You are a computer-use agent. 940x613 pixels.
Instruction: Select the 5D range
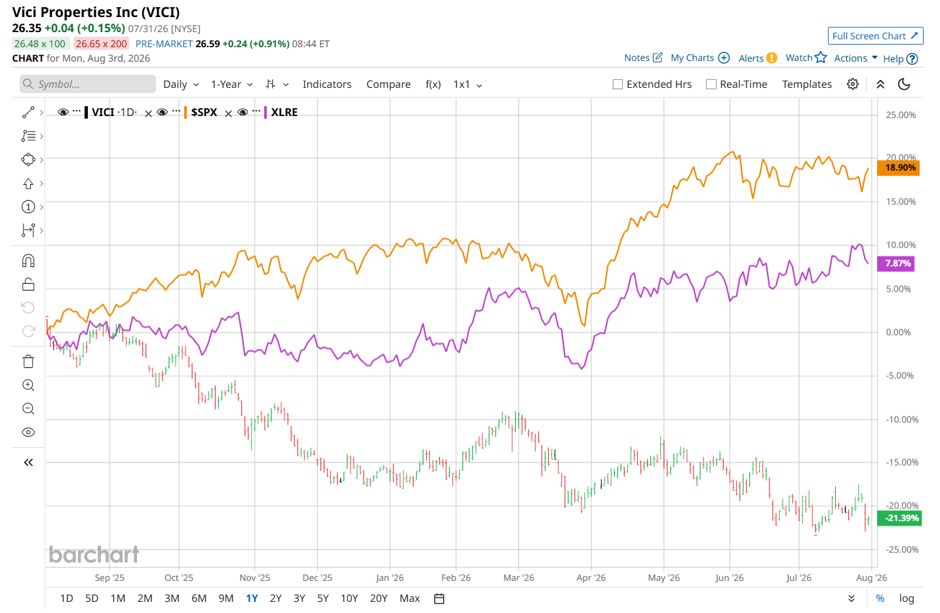click(x=92, y=598)
